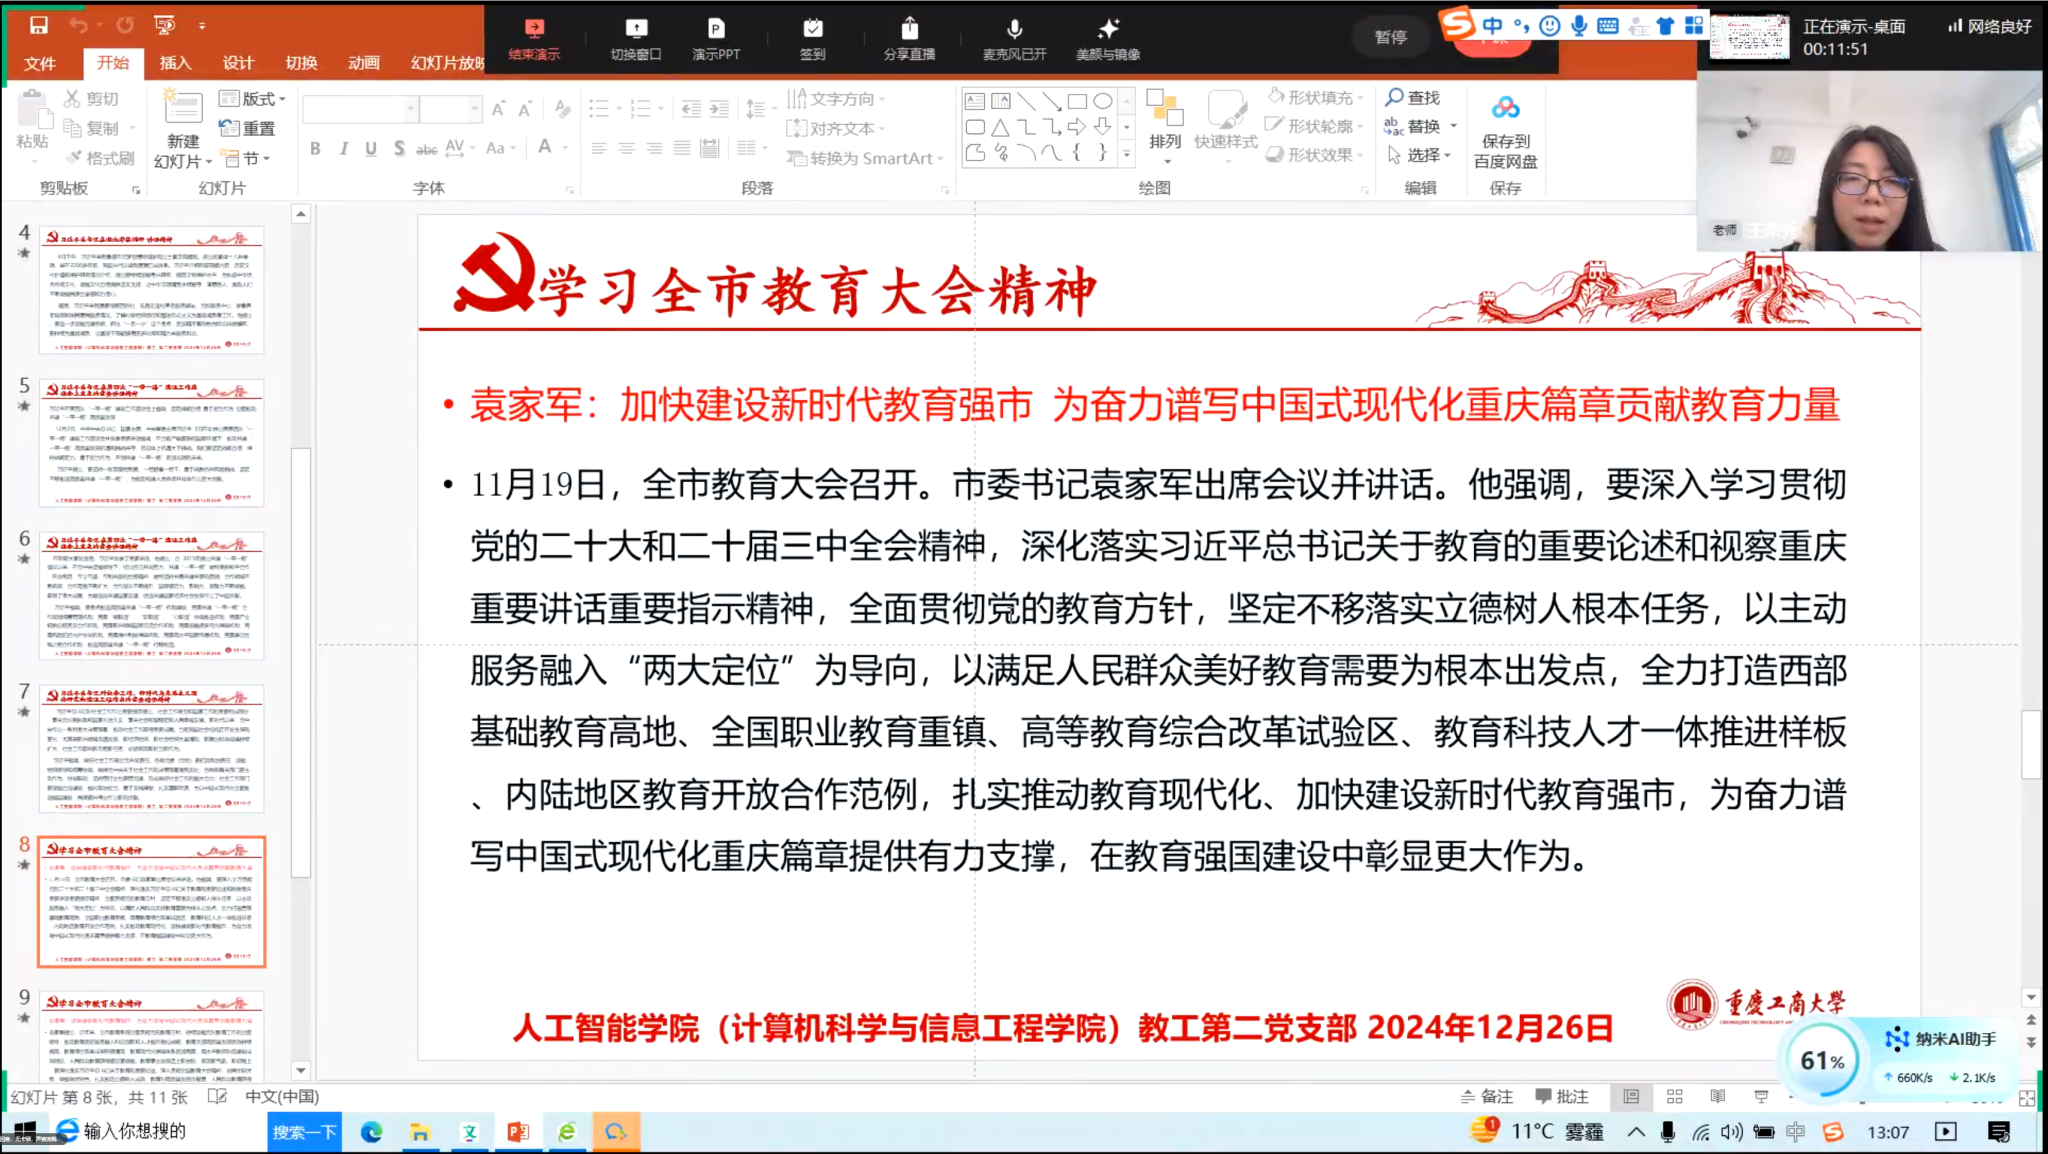Switch to slide sorter view in the status bar
Screen dimensions: 2048x1154
(1674, 1097)
